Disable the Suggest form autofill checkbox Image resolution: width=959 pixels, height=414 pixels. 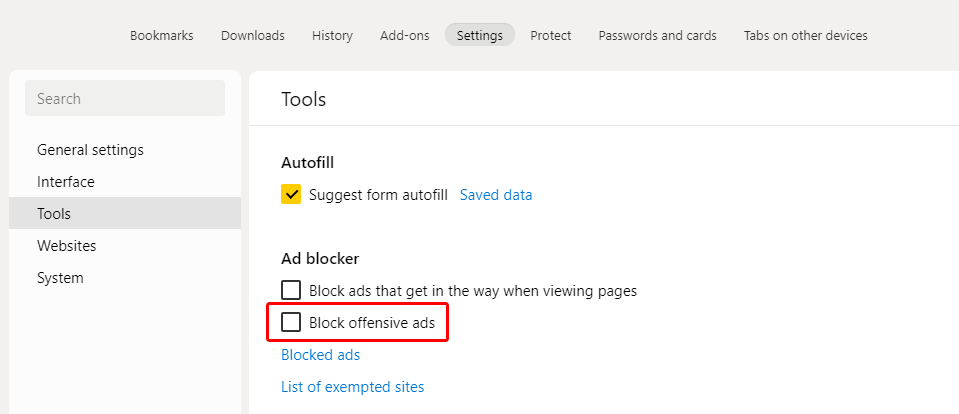[x=291, y=195]
